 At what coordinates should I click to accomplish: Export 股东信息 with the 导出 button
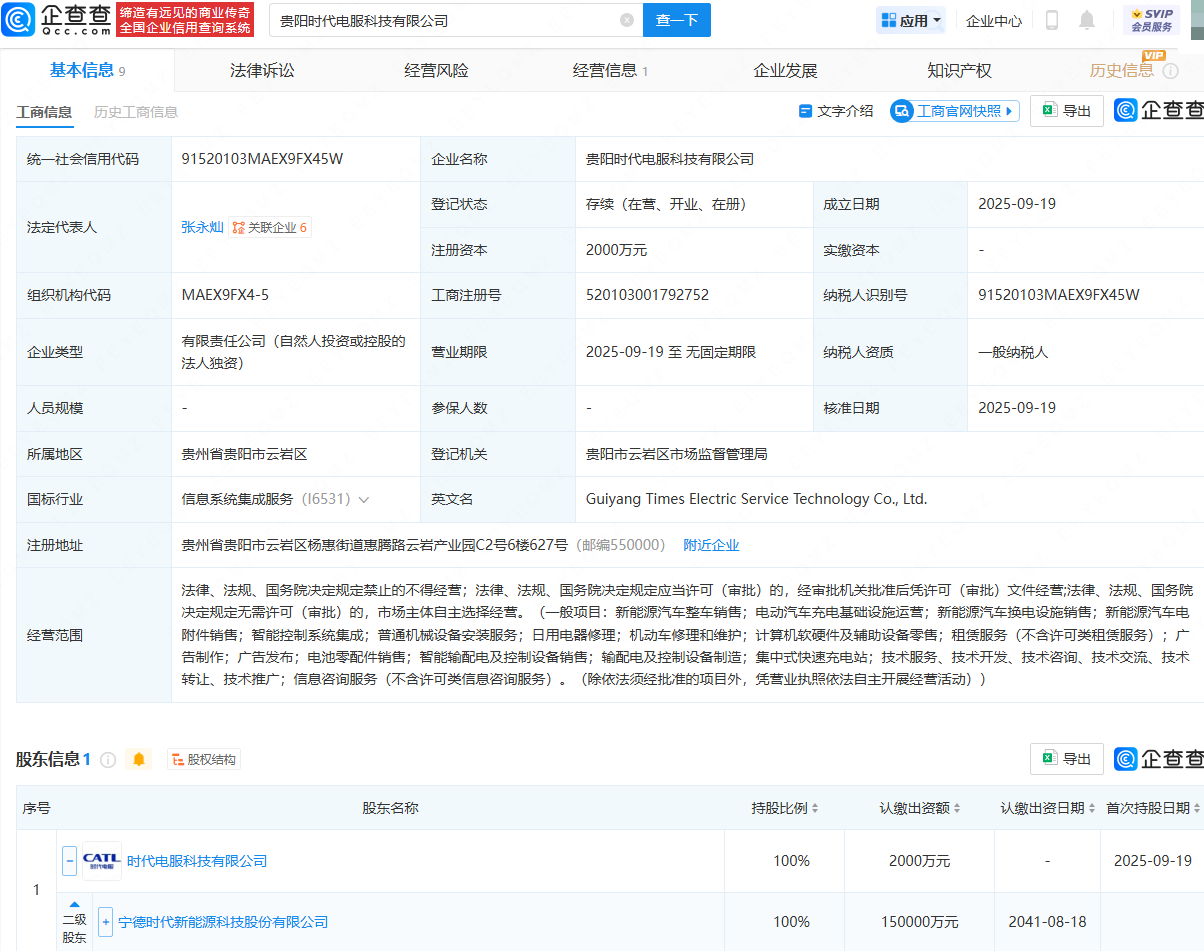click(x=1067, y=759)
